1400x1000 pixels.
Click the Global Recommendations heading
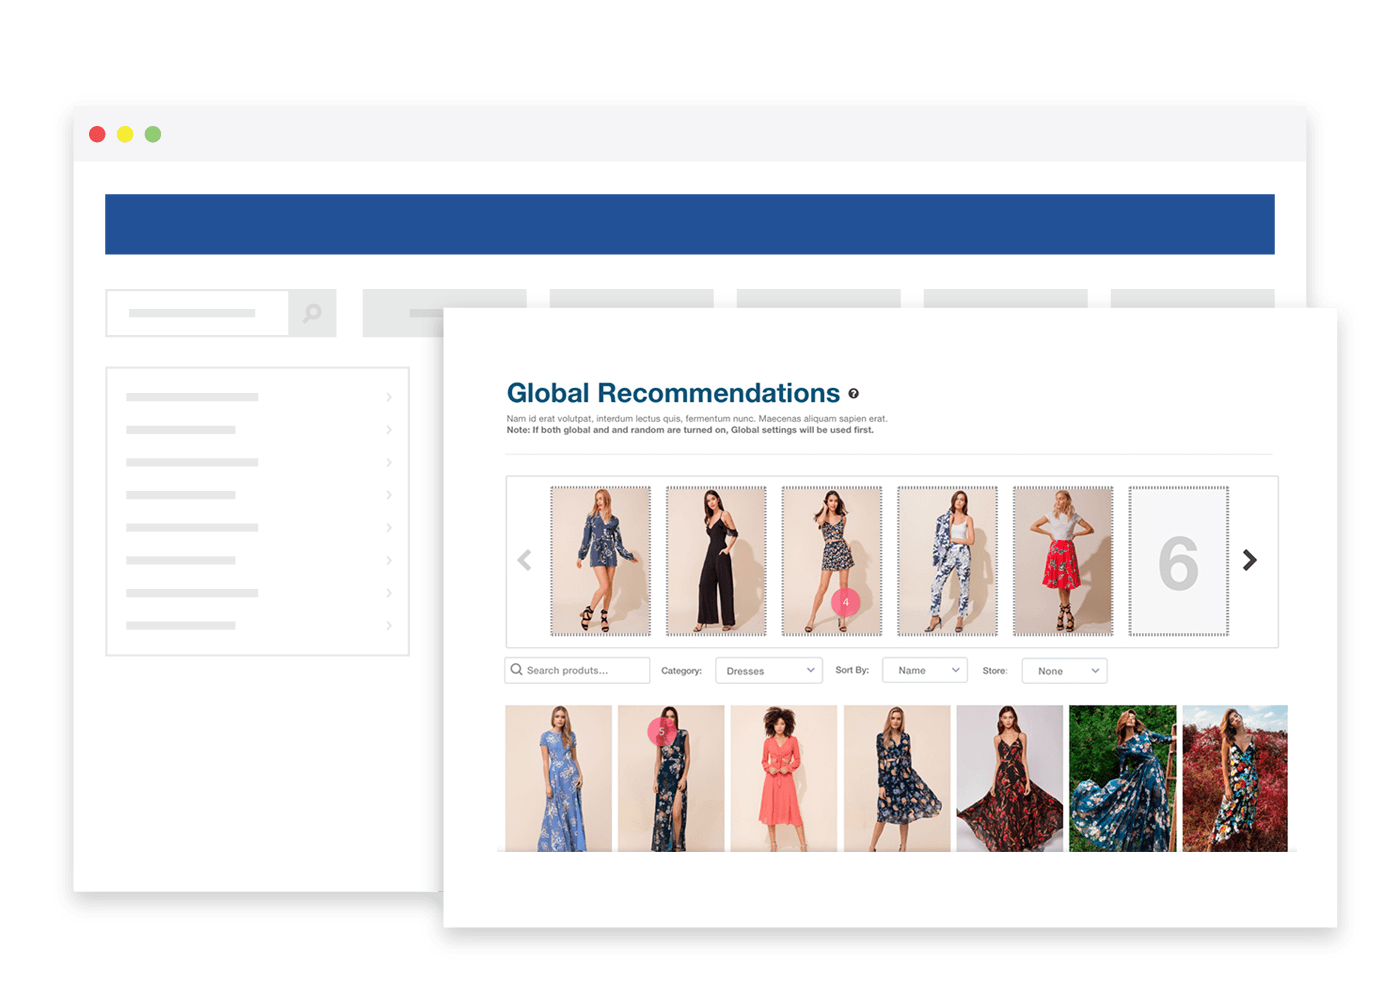tap(674, 392)
